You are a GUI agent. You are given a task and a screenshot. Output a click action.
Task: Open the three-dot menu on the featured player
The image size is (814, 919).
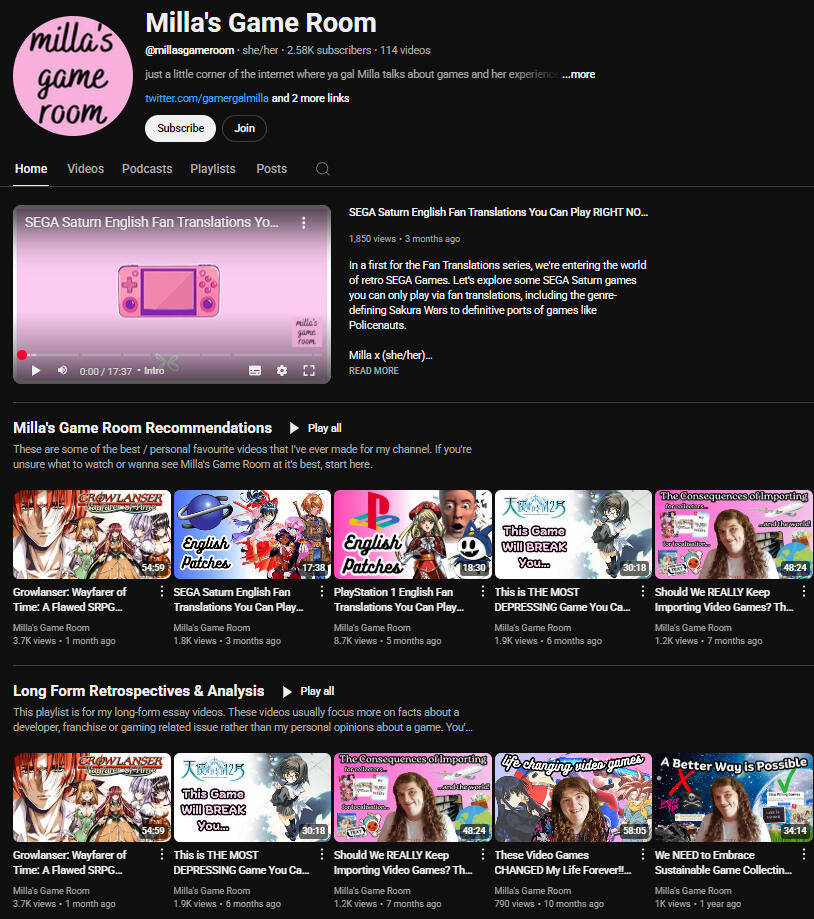(304, 223)
